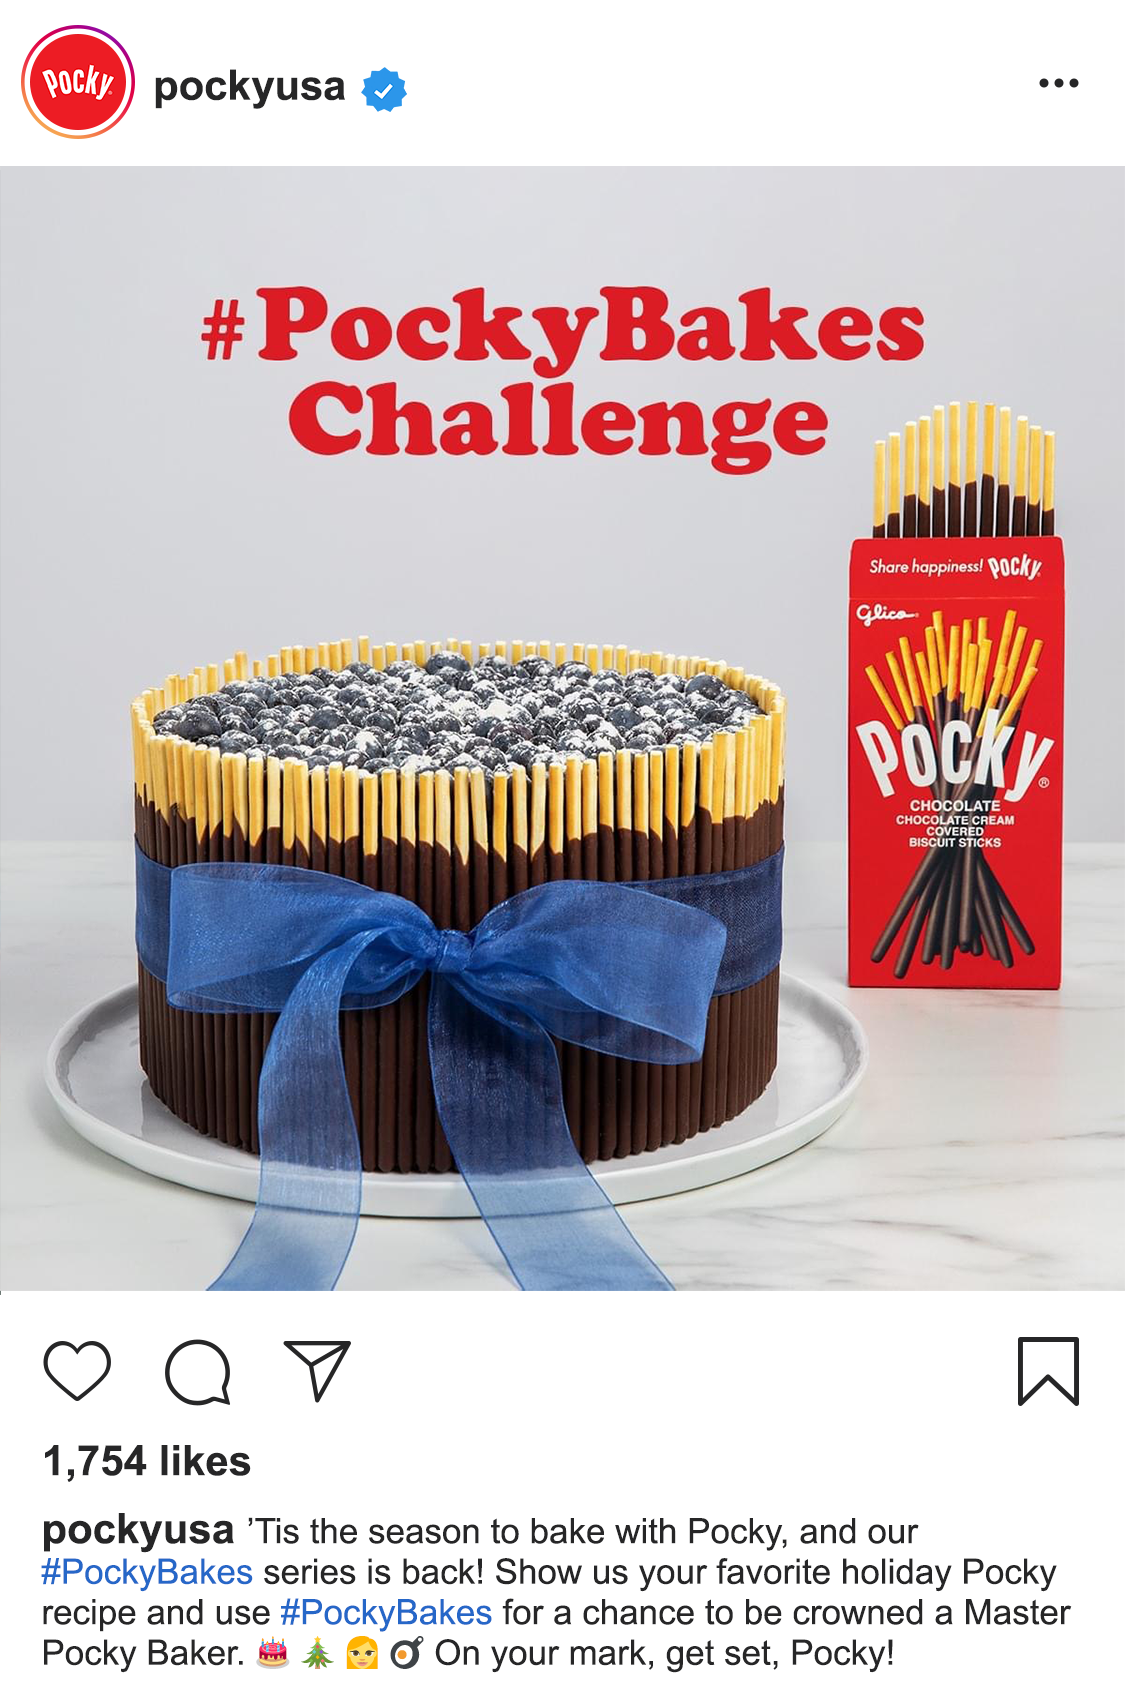This screenshot has height=1694, width=1125.
Task: Save the post with the bookmark icon
Action: click(1048, 1371)
